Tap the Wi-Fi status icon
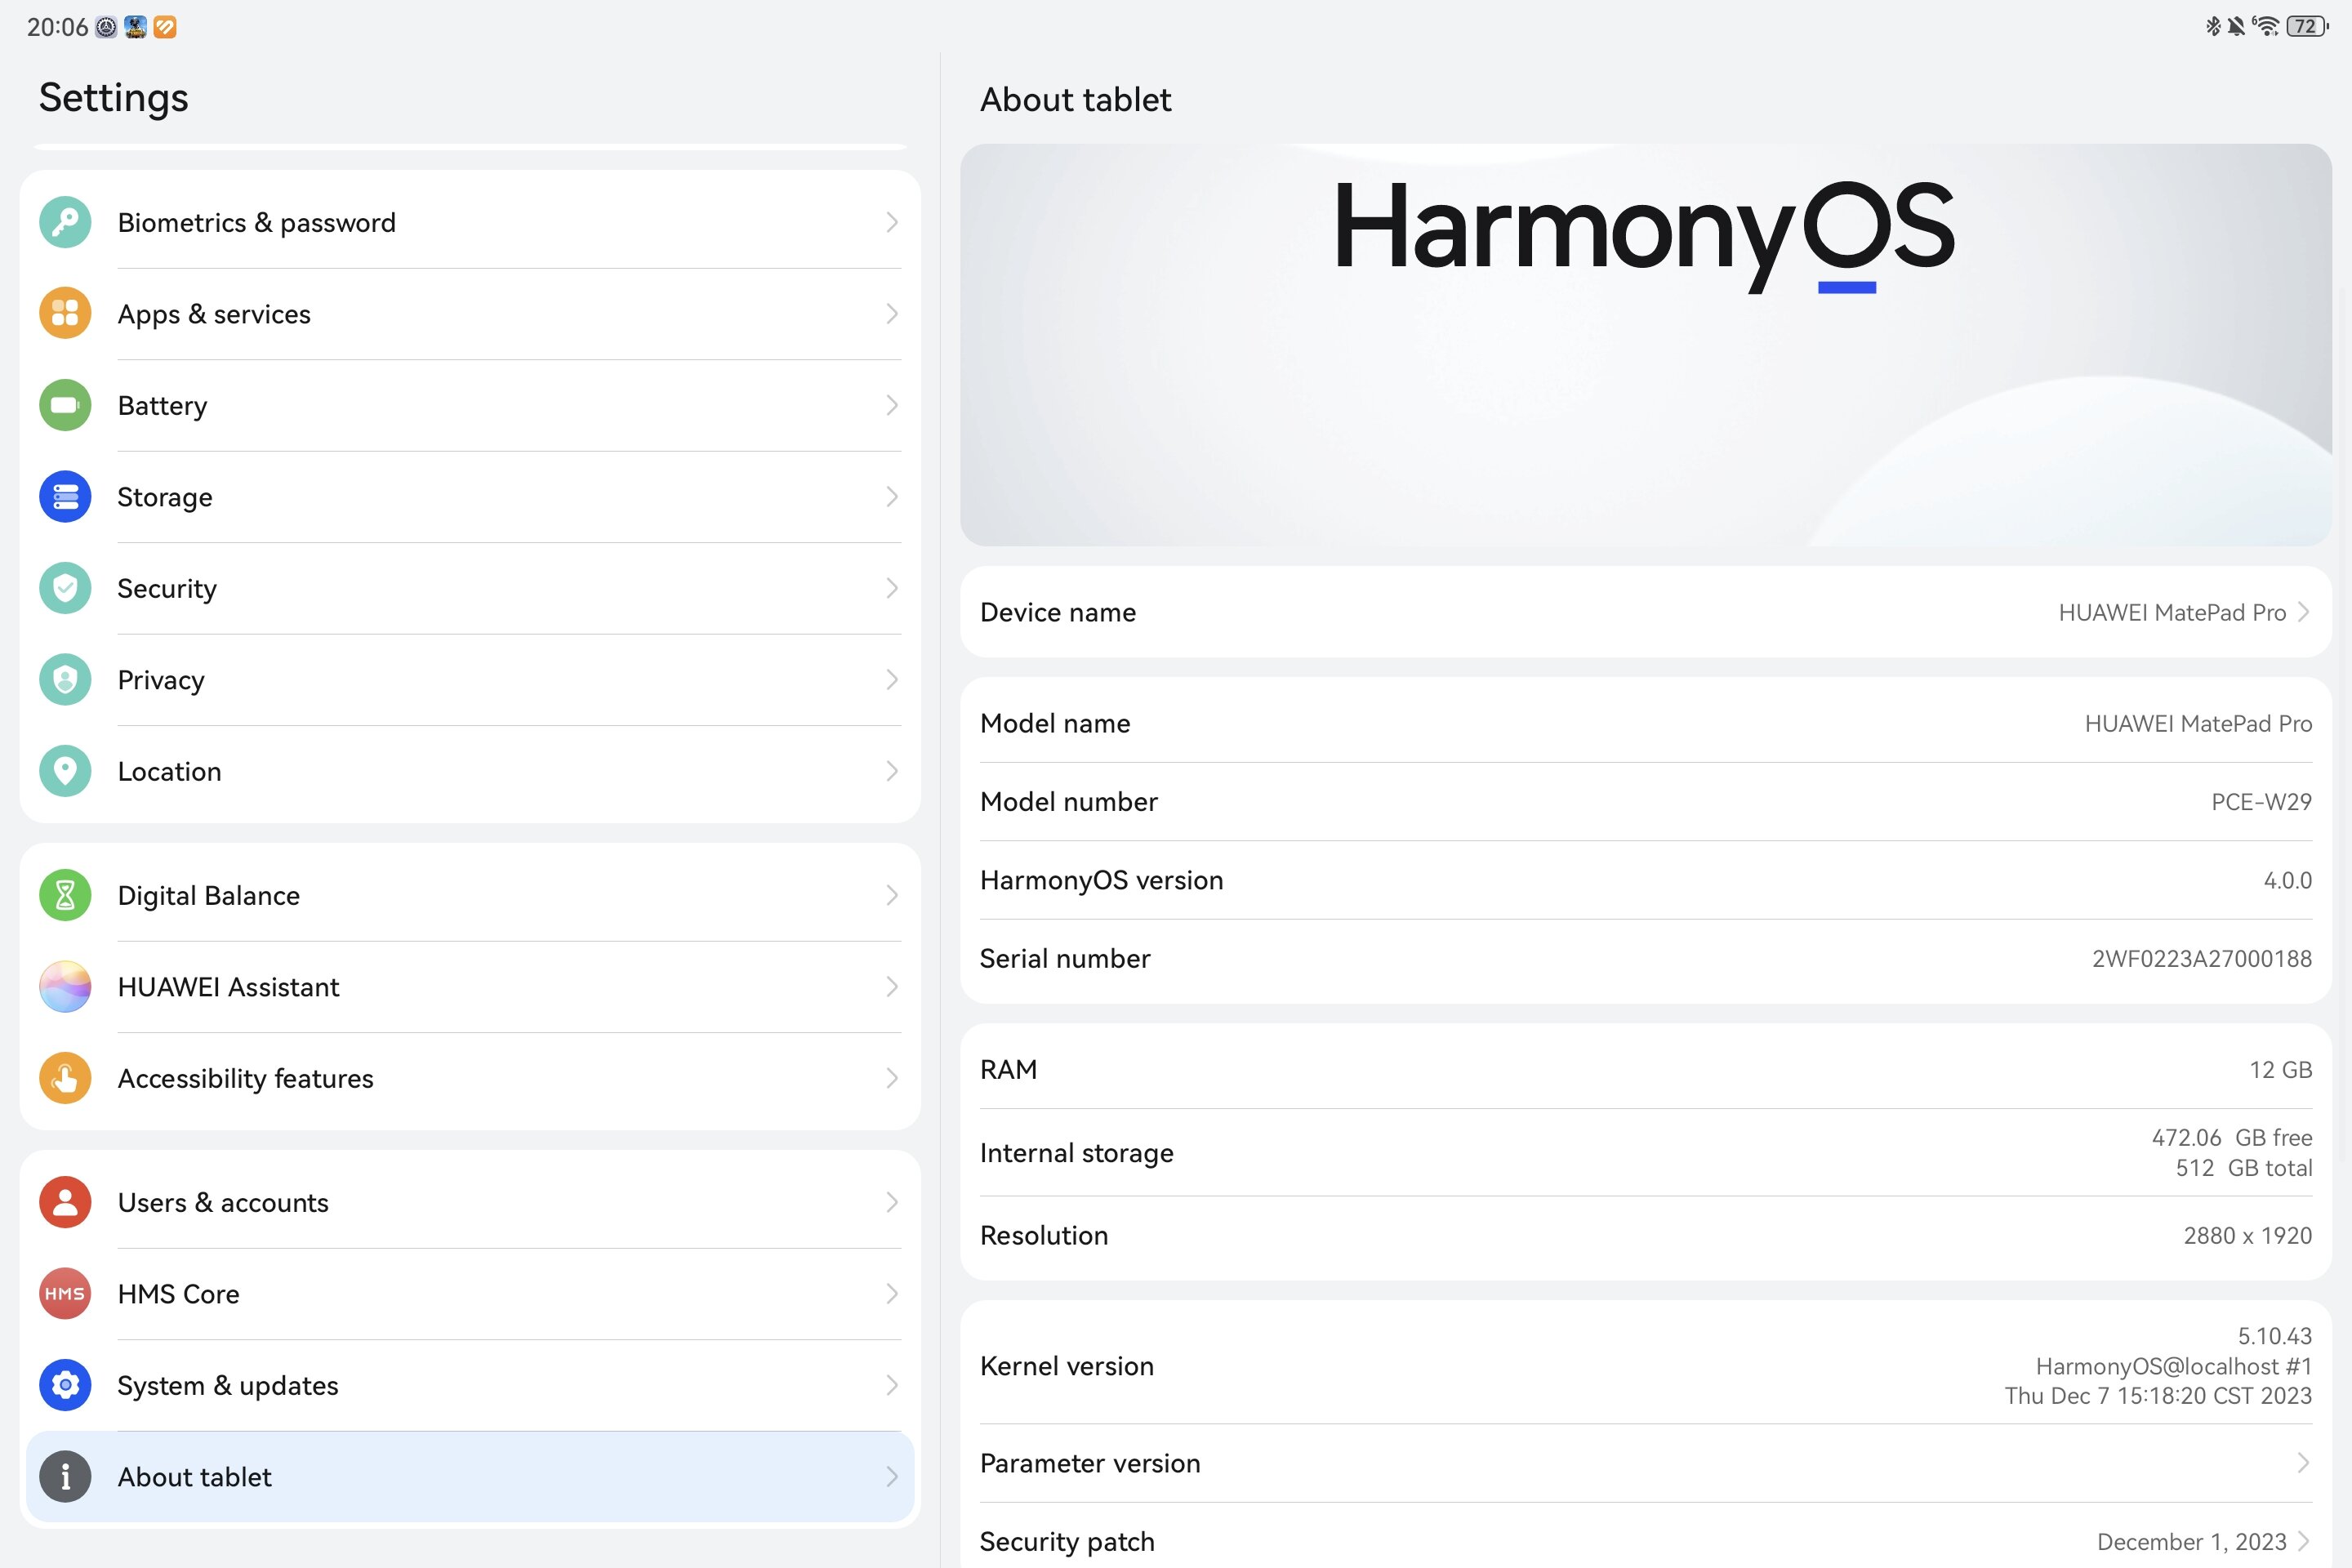2352x1568 pixels. [x=2266, y=26]
